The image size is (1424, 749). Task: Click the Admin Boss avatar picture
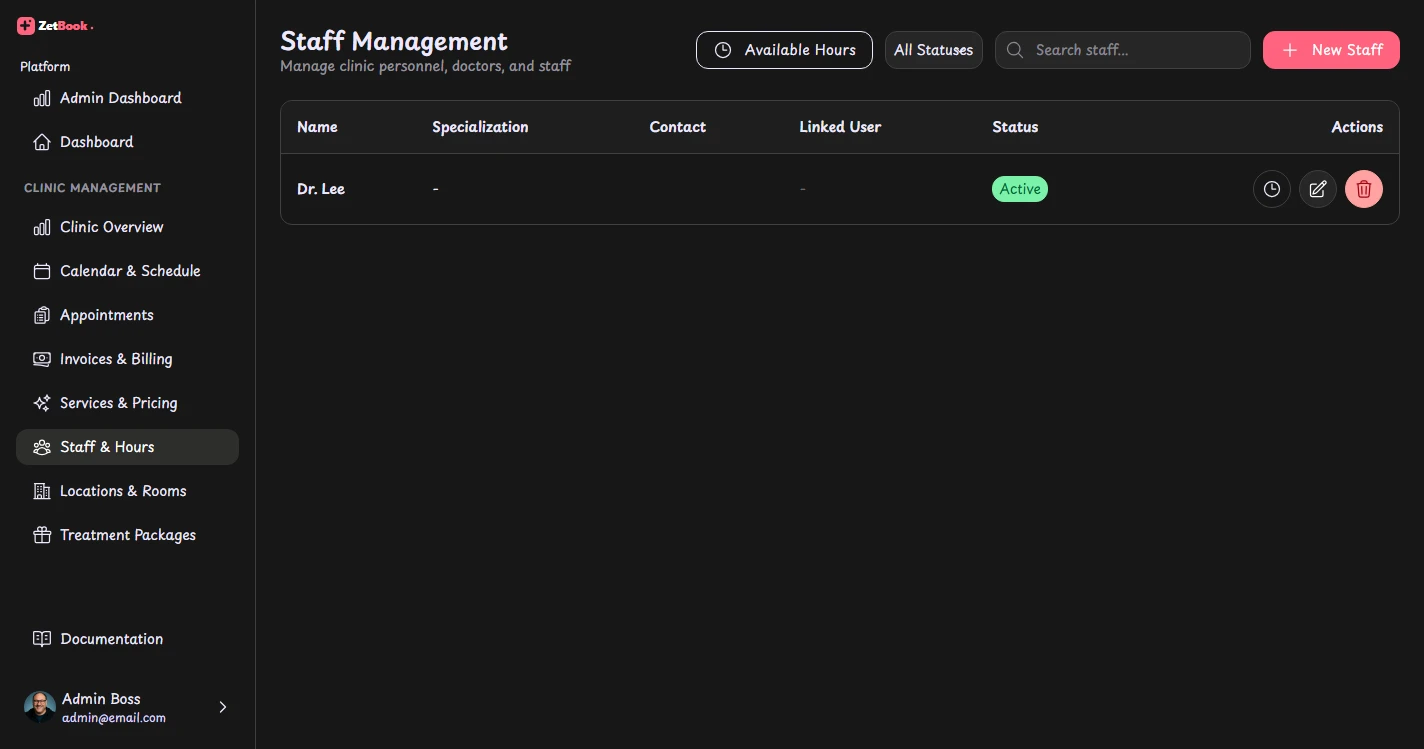40,707
